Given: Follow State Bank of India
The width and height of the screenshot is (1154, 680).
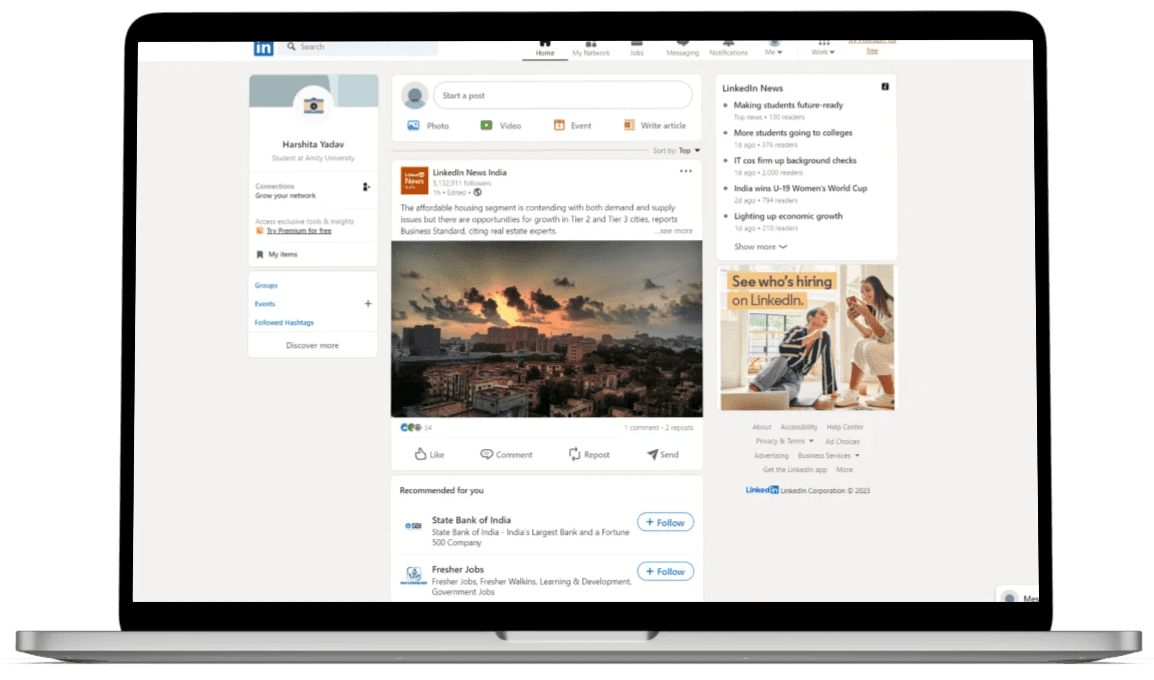Looking at the screenshot, I should tap(665, 523).
